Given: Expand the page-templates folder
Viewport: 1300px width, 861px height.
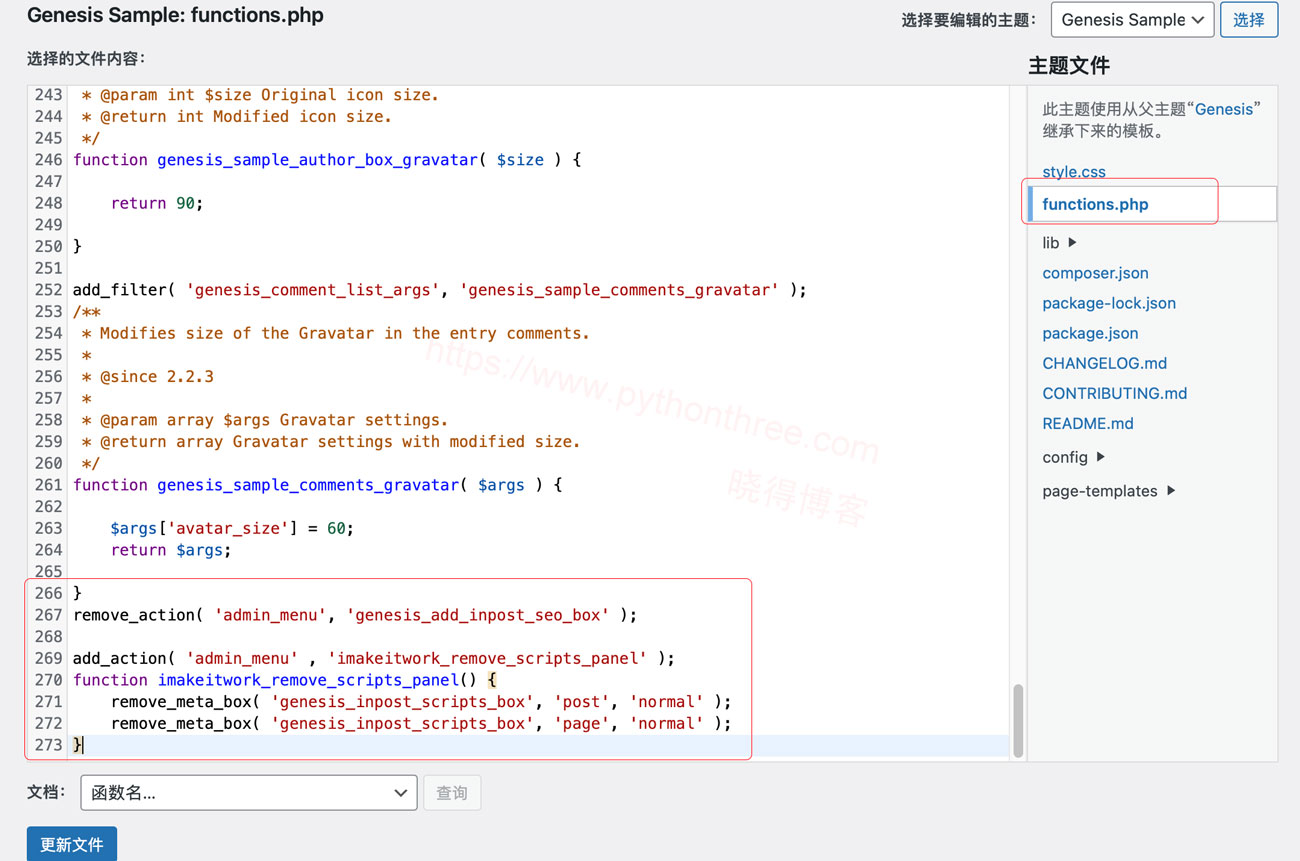Looking at the screenshot, I should (1100, 490).
